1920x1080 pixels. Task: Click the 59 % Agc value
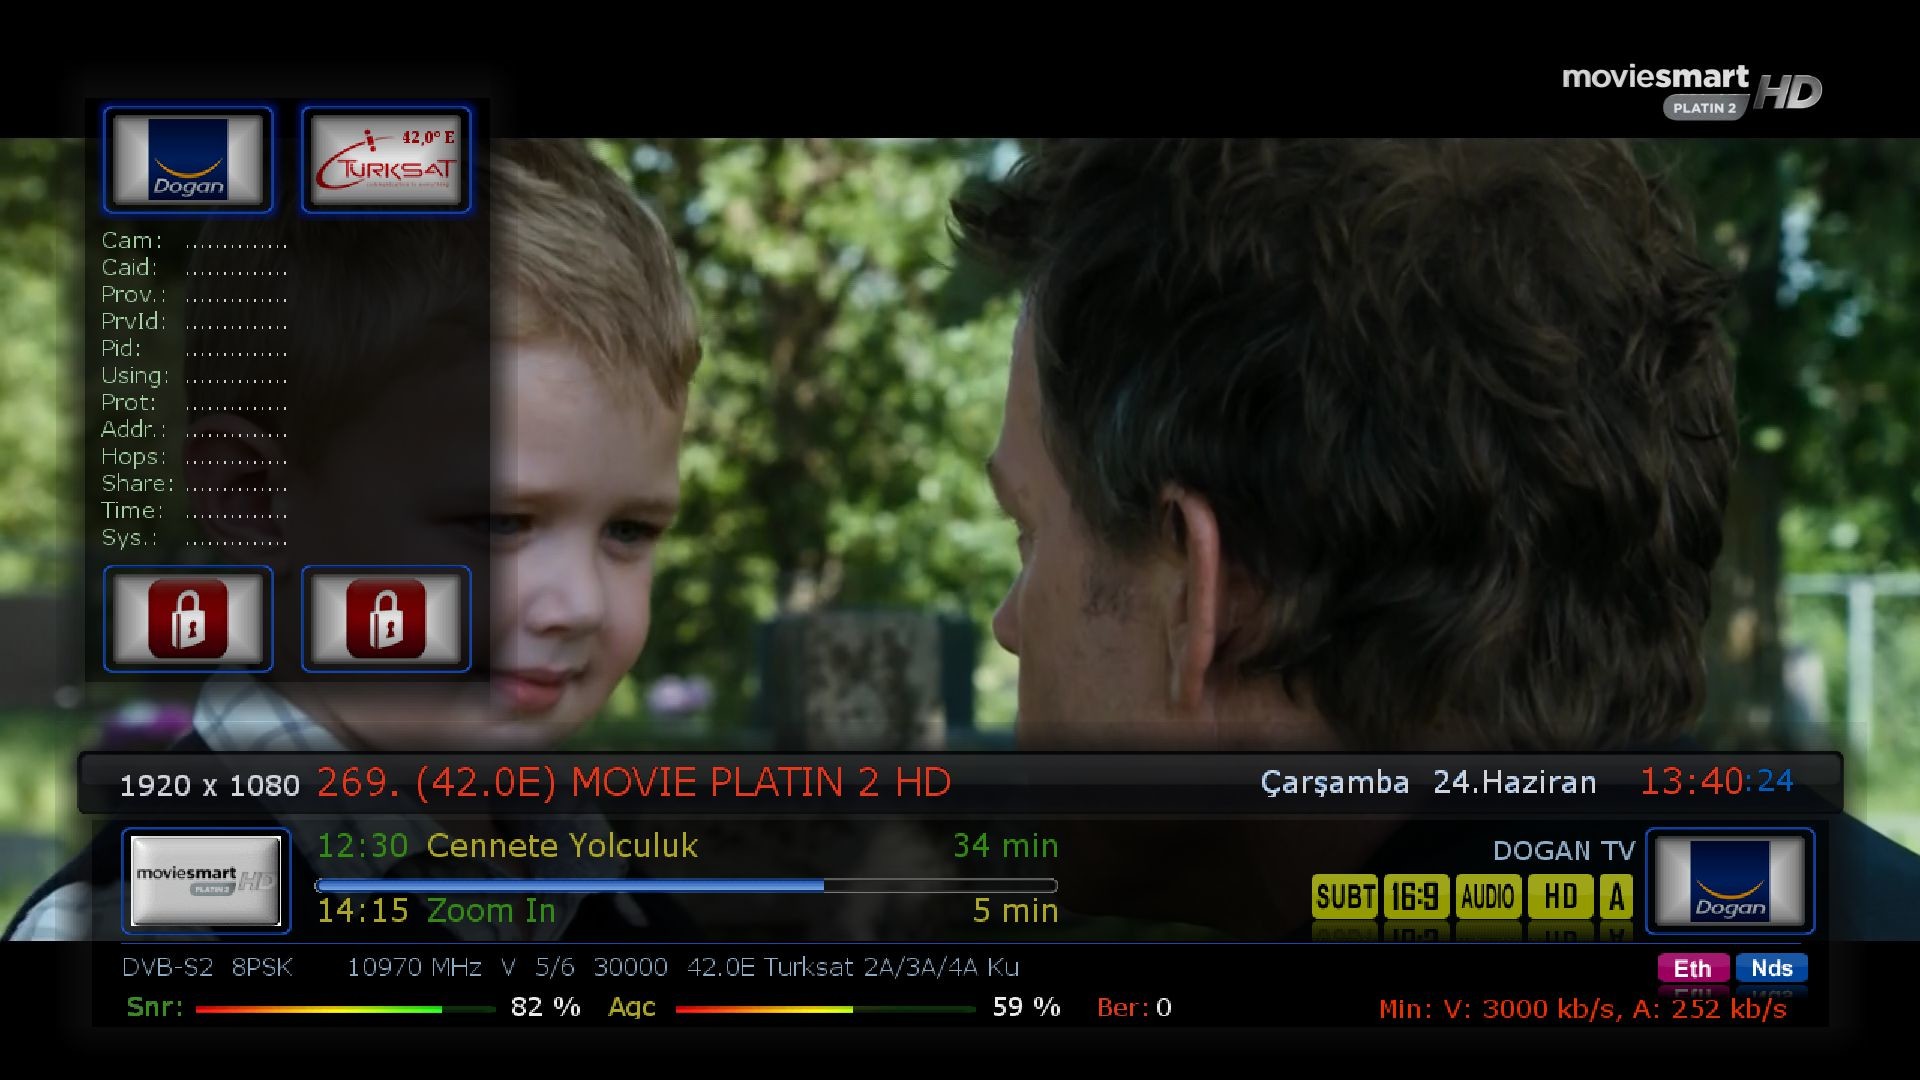pos(1027,1007)
